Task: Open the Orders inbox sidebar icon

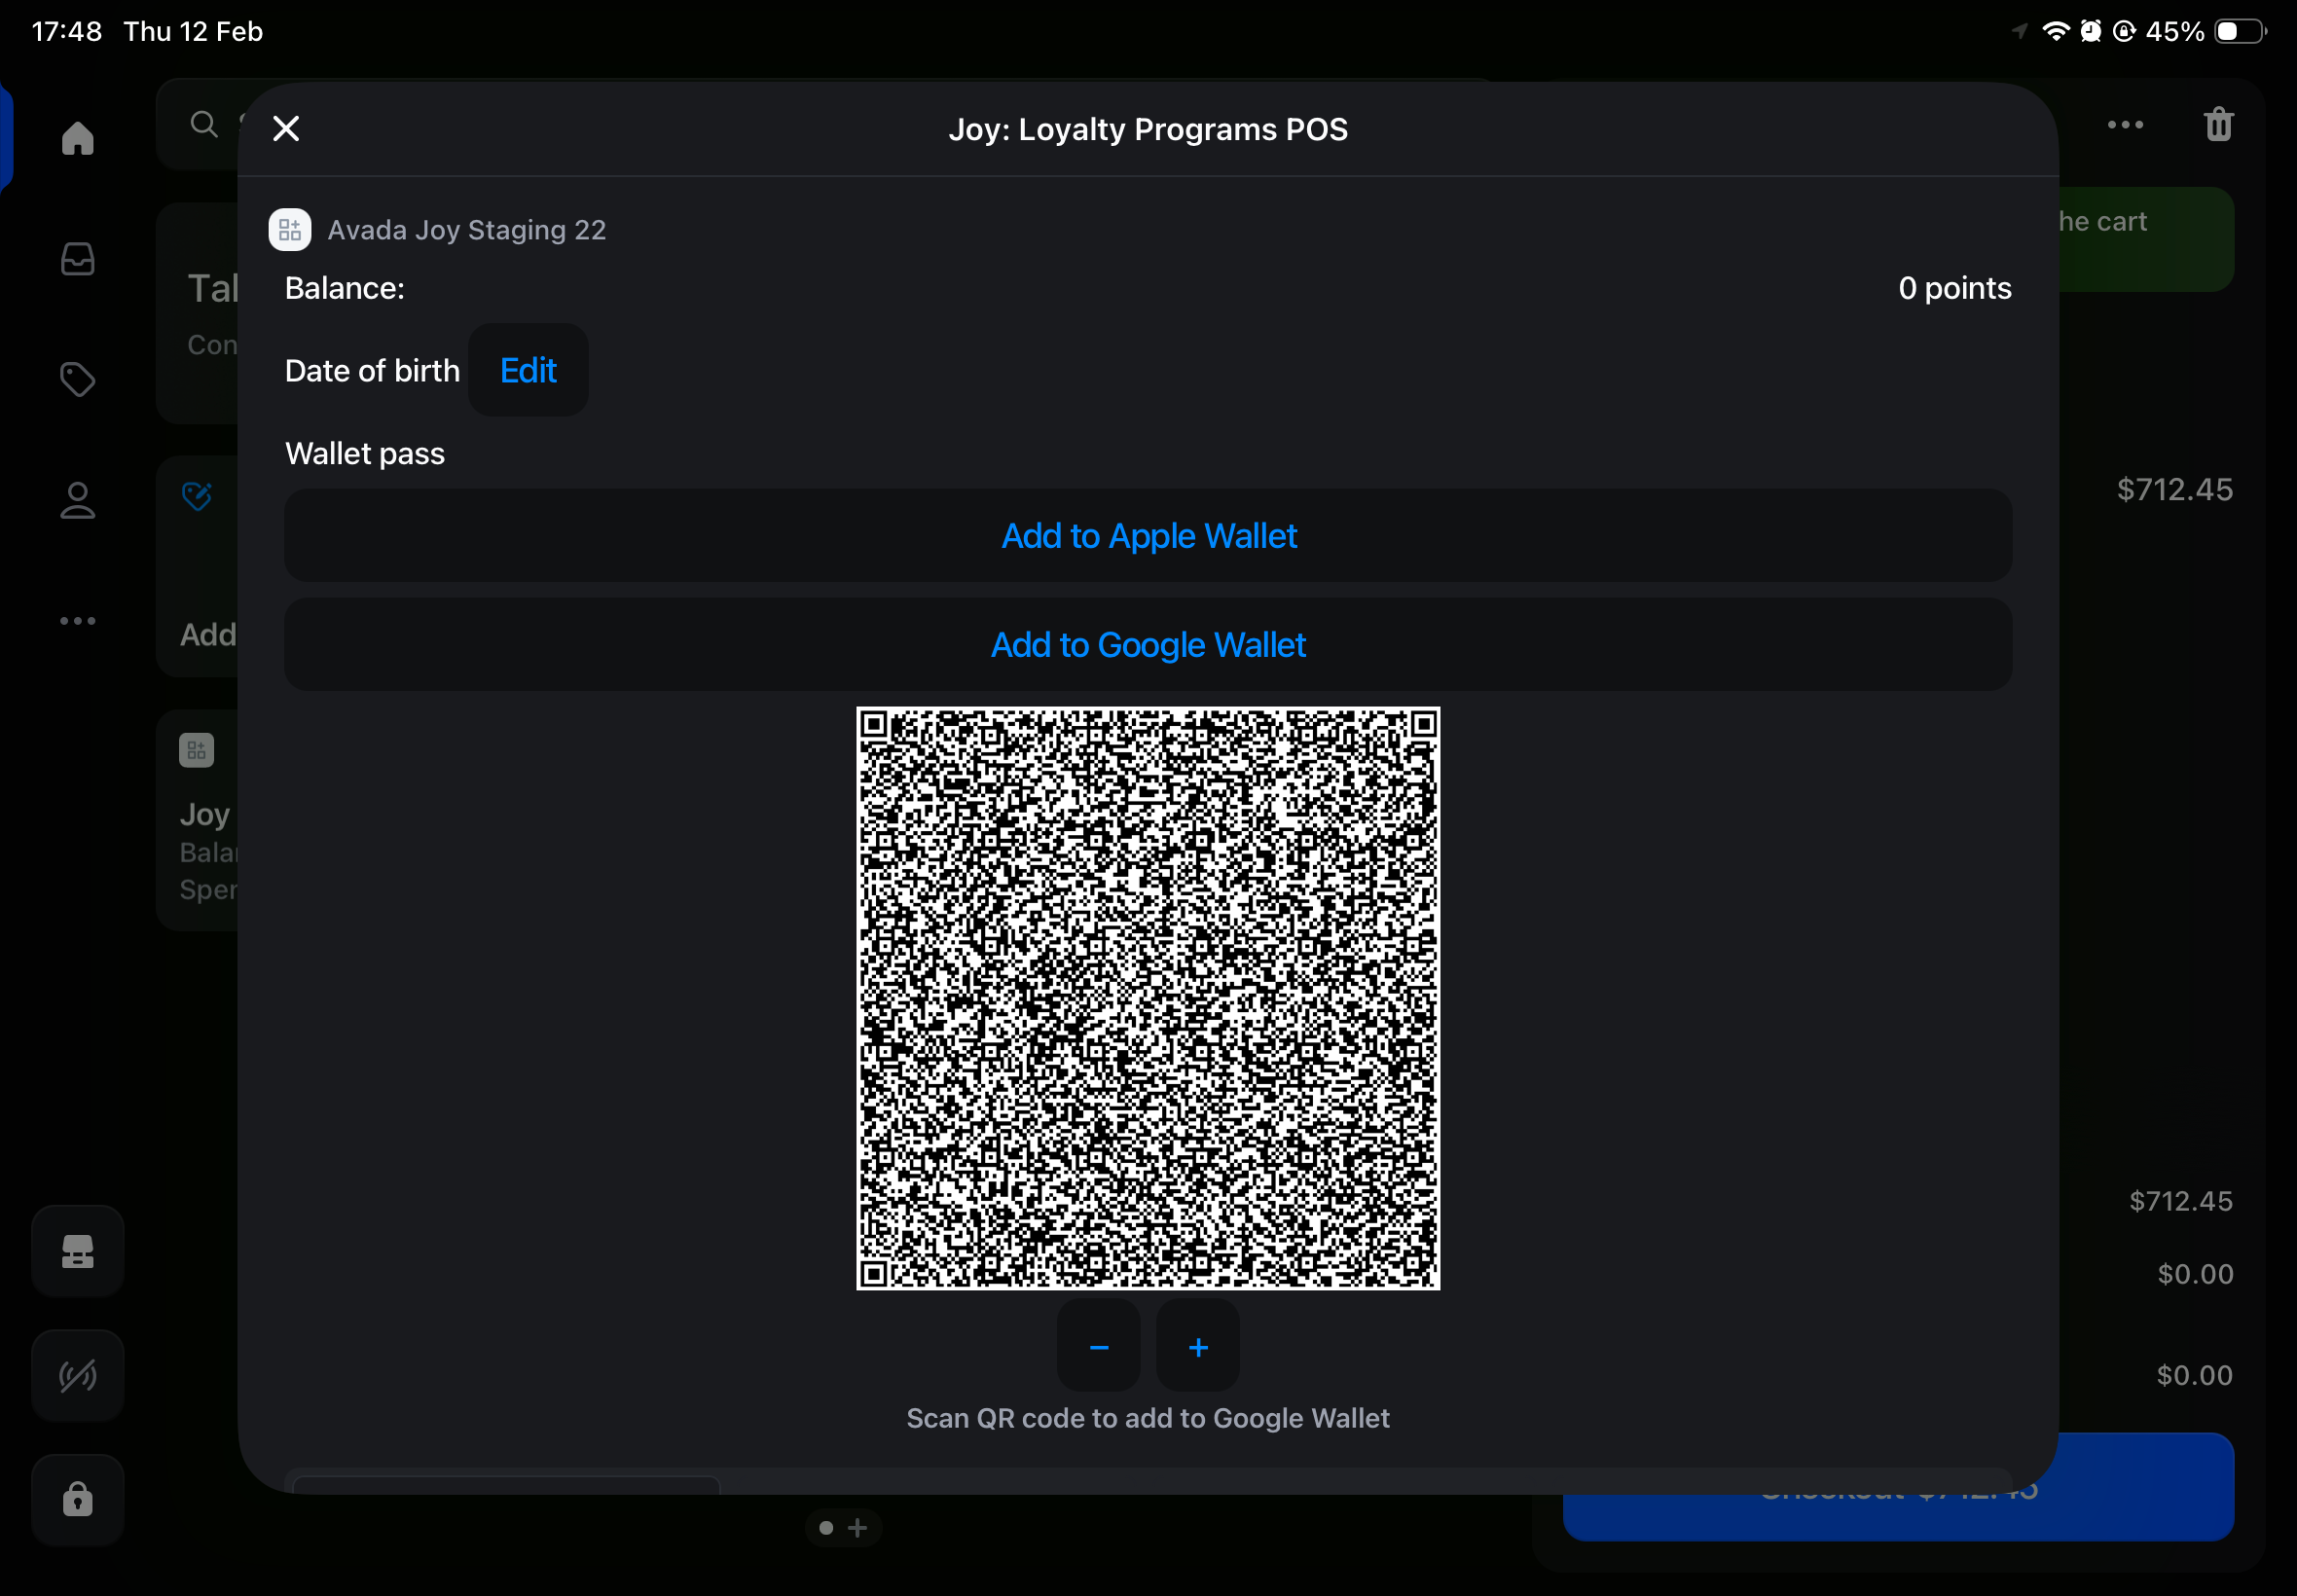Action: [x=78, y=259]
